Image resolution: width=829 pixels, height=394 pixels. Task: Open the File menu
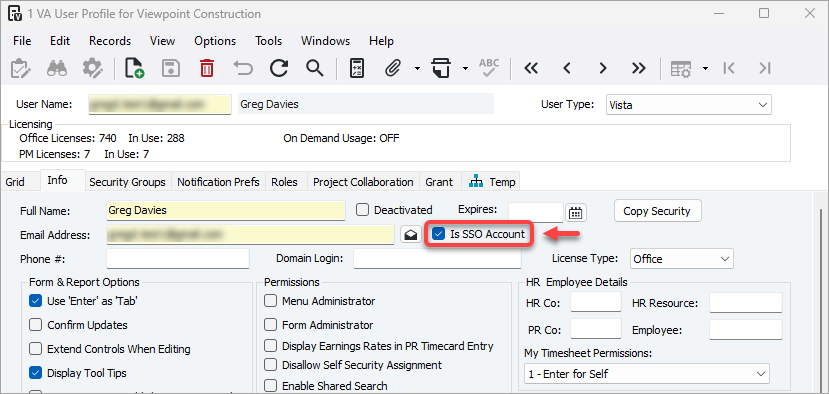22,41
